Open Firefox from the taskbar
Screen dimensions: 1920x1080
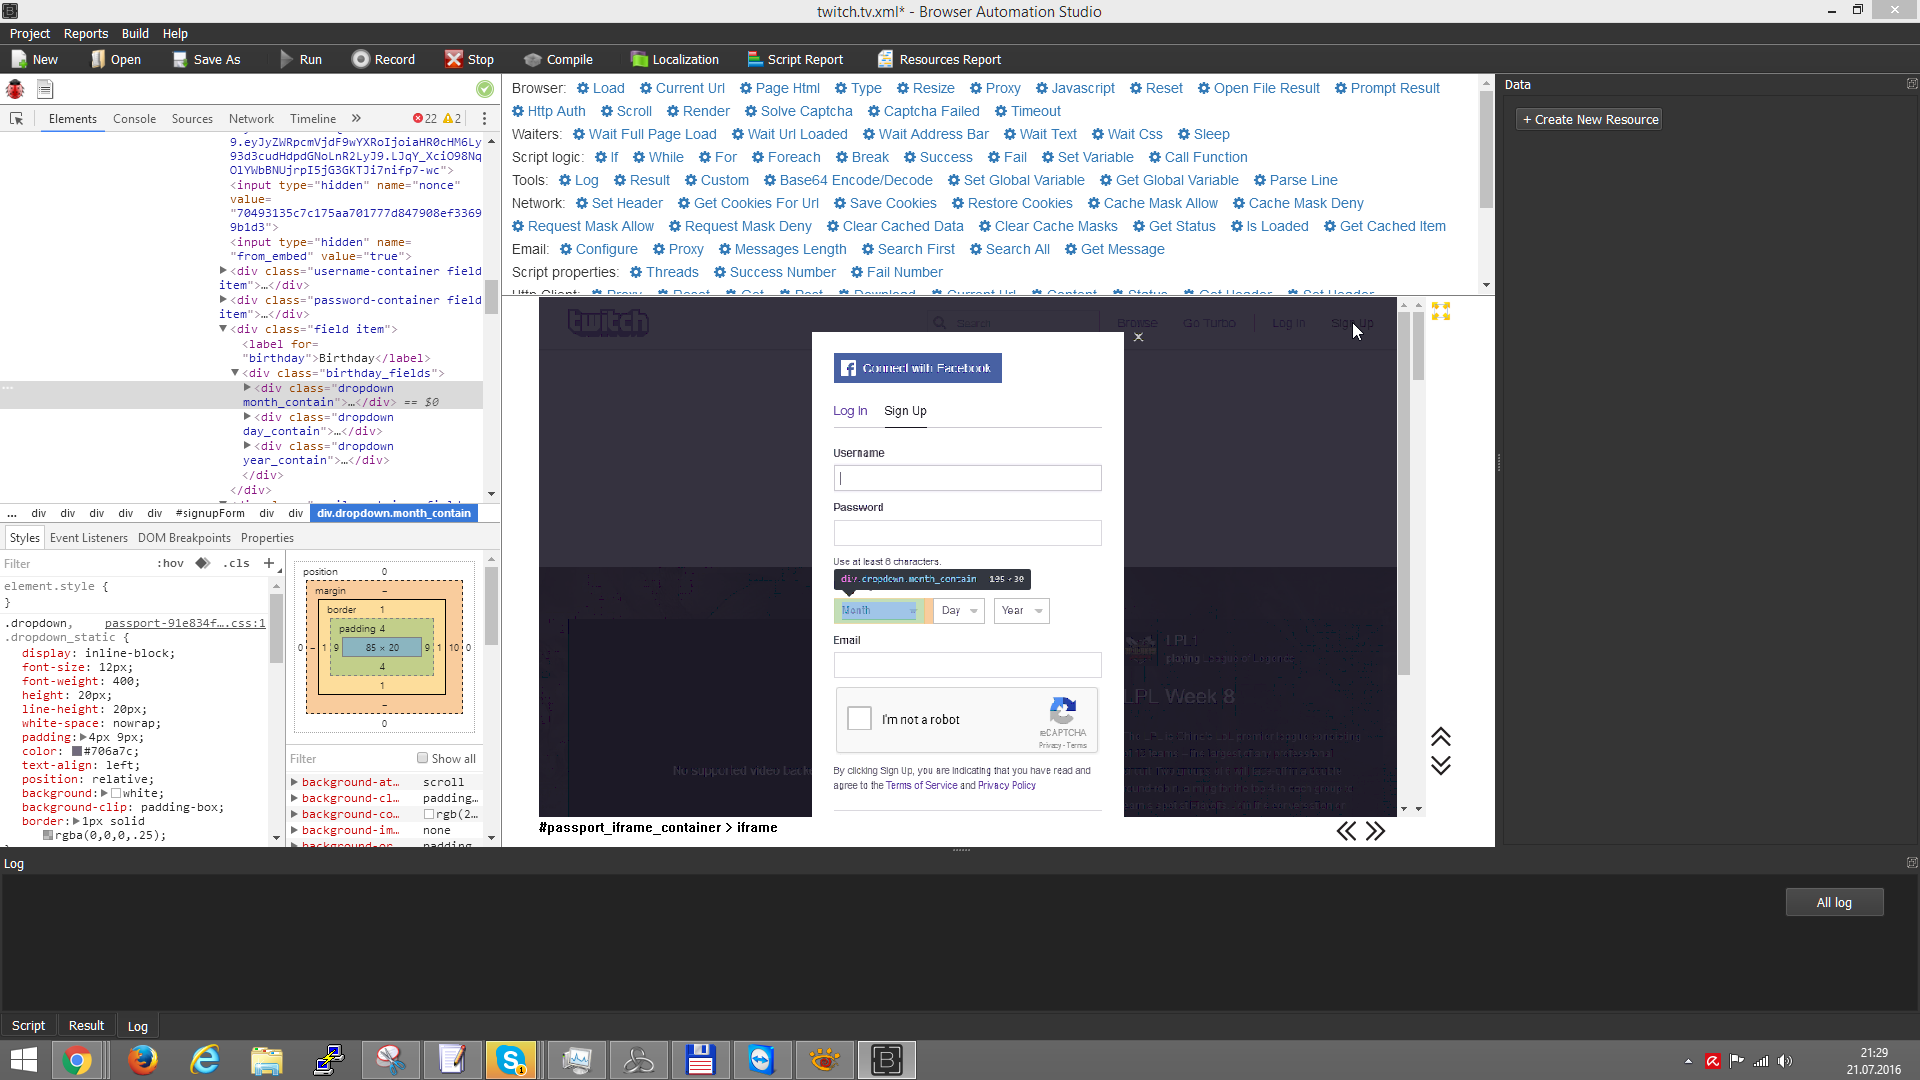pyautogui.click(x=142, y=1060)
